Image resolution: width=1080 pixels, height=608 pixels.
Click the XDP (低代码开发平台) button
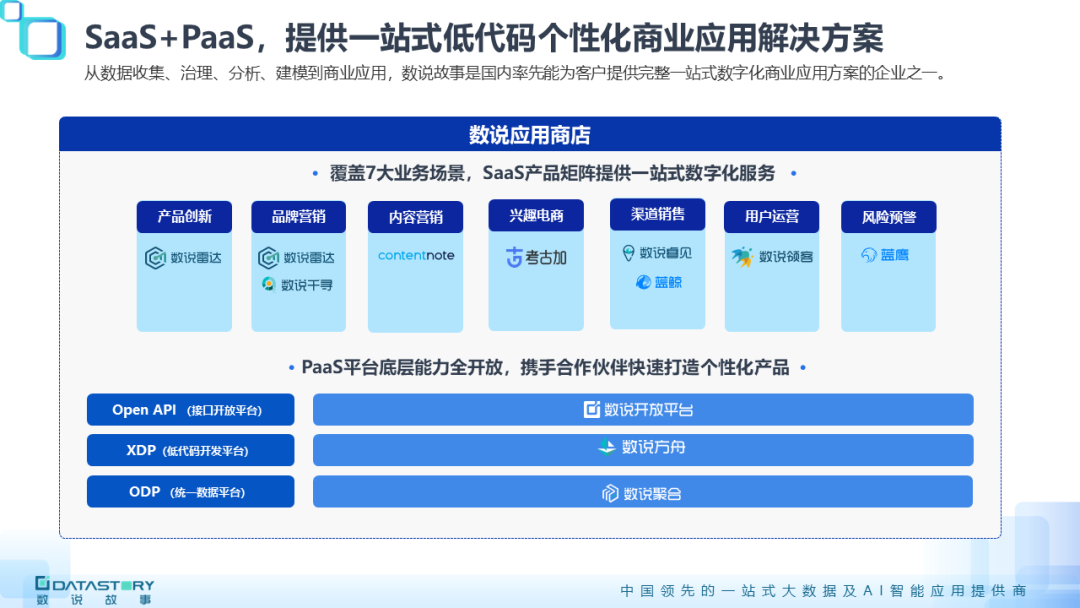(191, 450)
